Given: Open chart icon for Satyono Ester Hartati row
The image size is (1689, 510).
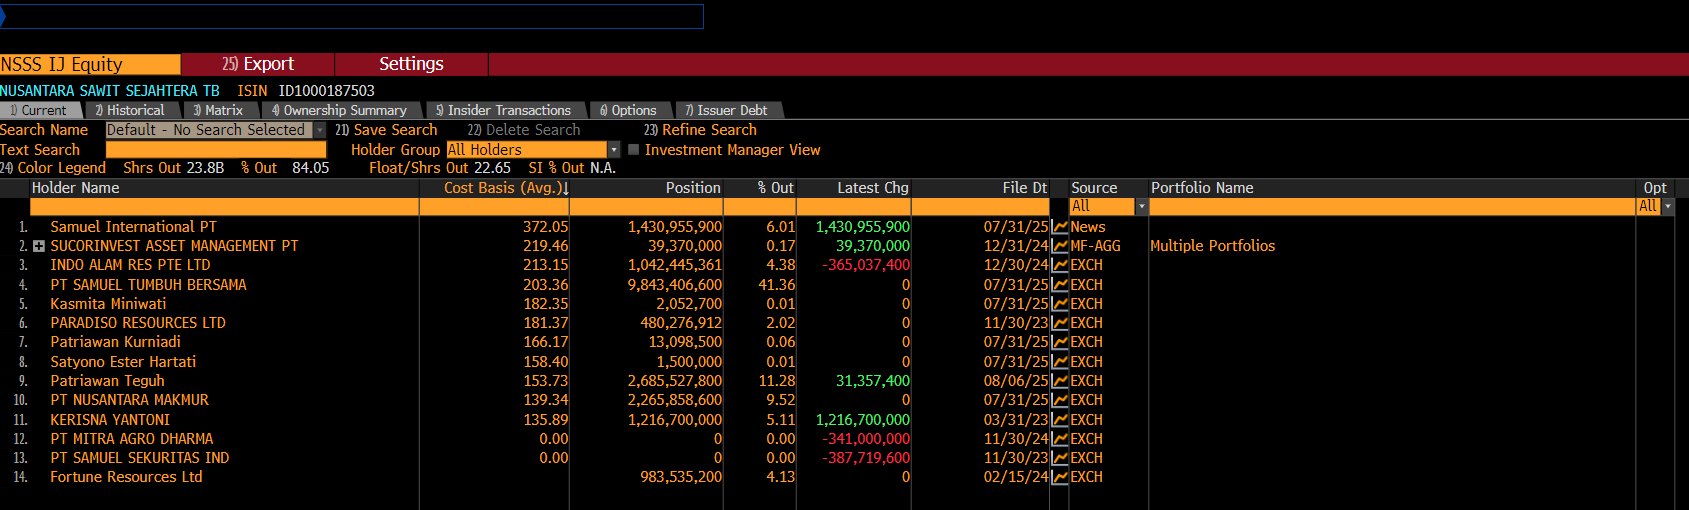Looking at the screenshot, I should pyautogui.click(x=1060, y=362).
